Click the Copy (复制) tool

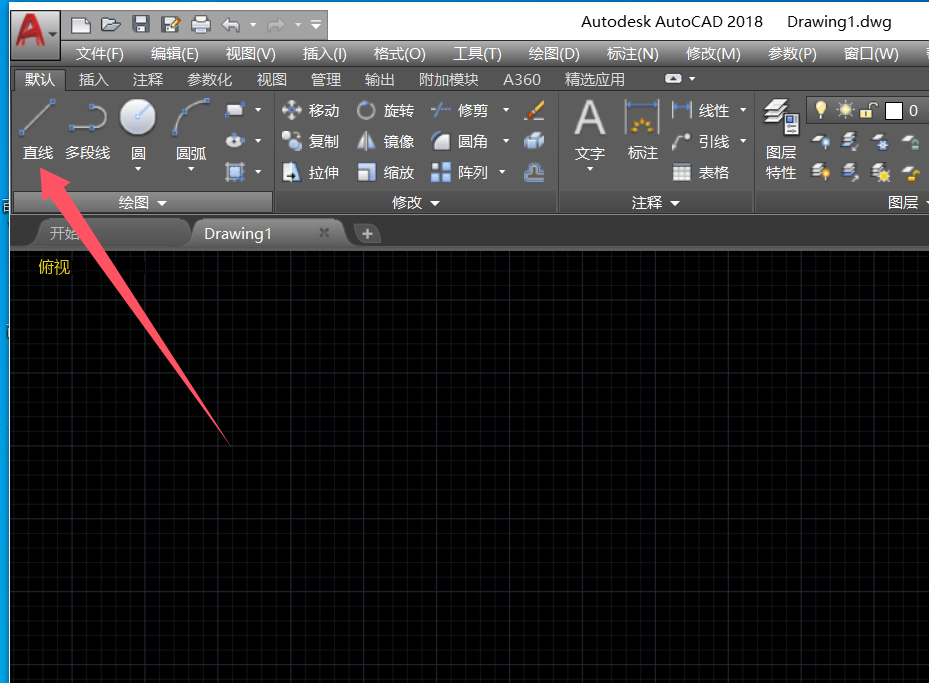(x=310, y=142)
